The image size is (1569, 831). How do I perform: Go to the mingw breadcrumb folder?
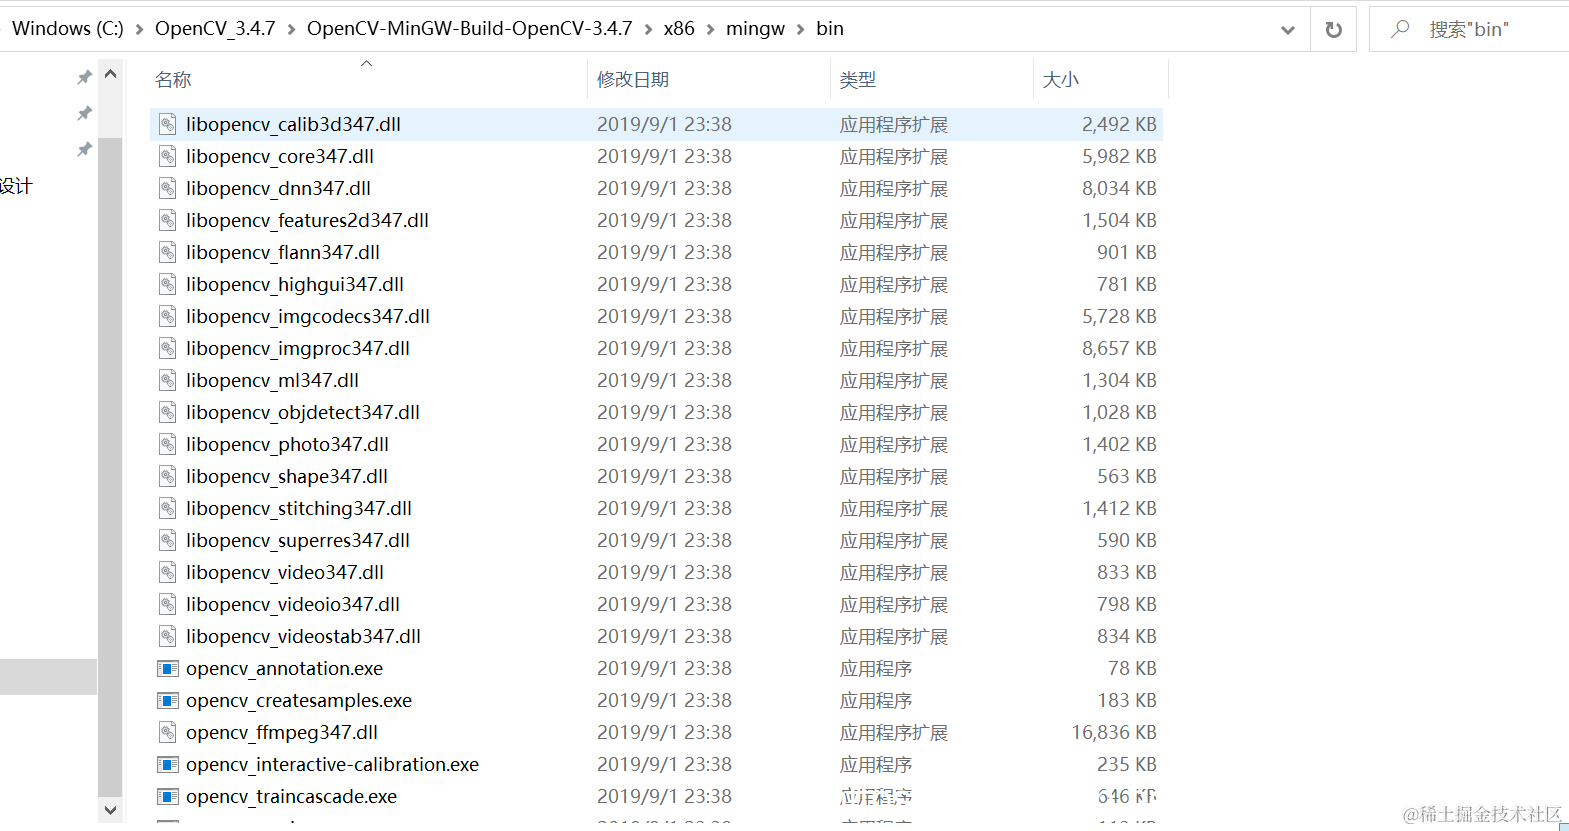[x=755, y=29]
